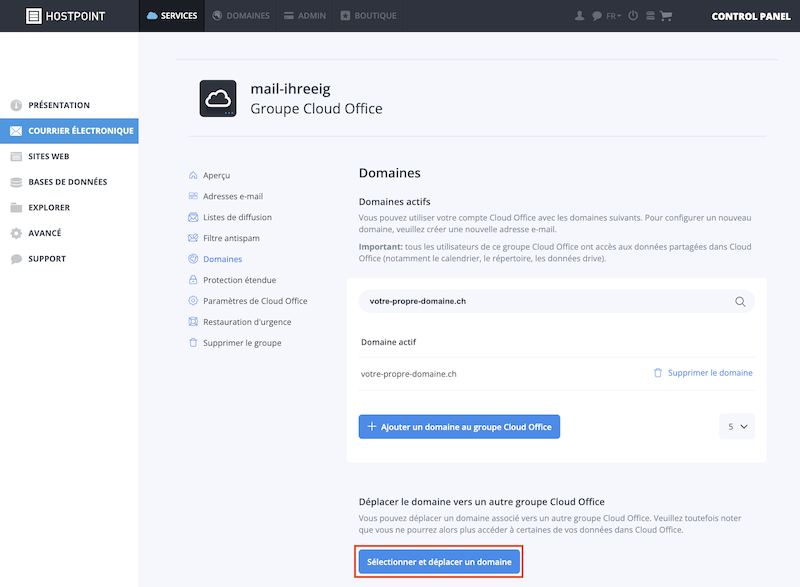The width and height of the screenshot is (800, 587).
Task: Open the Boutique tab
Action: pyautogui.click(x=368, y=16)
